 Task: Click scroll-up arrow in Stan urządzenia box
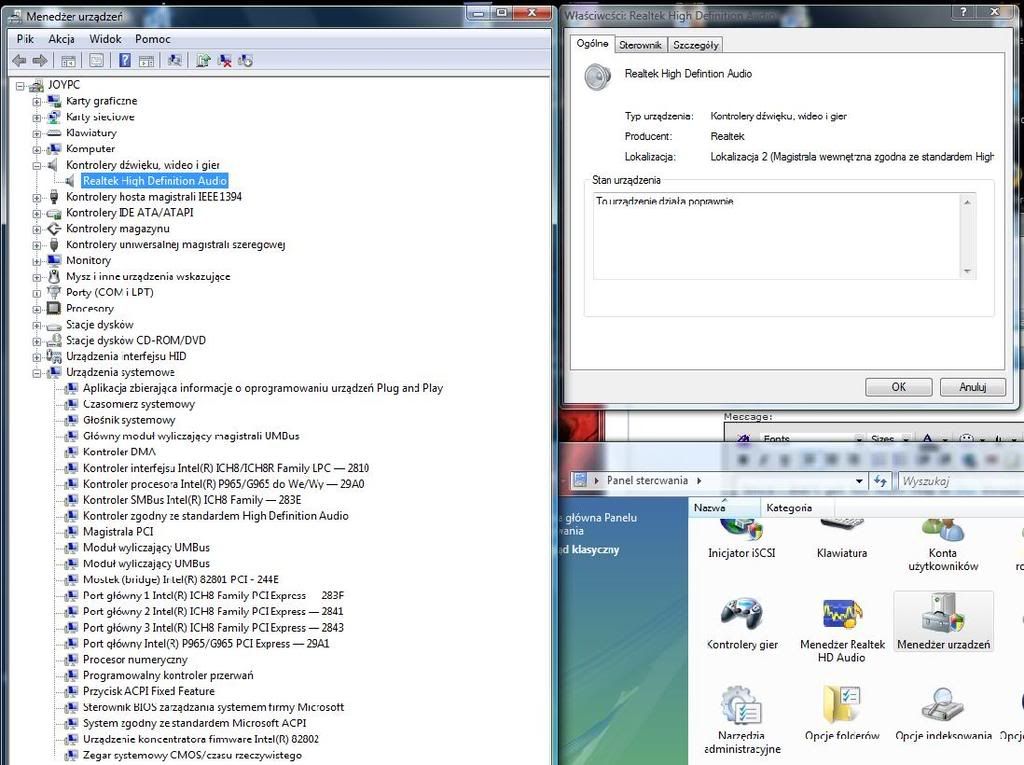967,203
